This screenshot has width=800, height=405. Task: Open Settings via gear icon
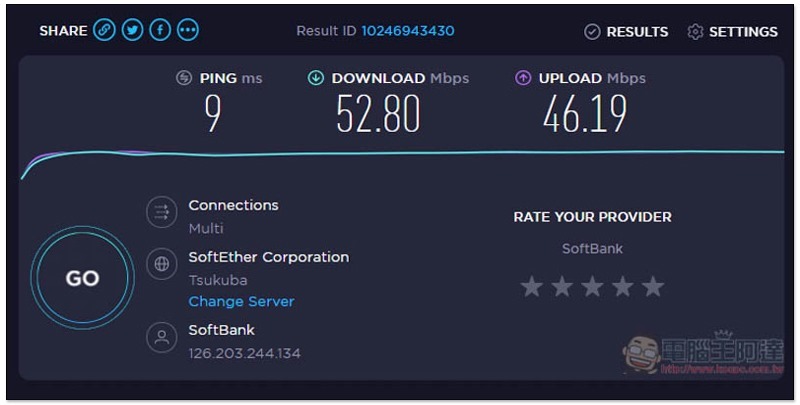(695, 32)
